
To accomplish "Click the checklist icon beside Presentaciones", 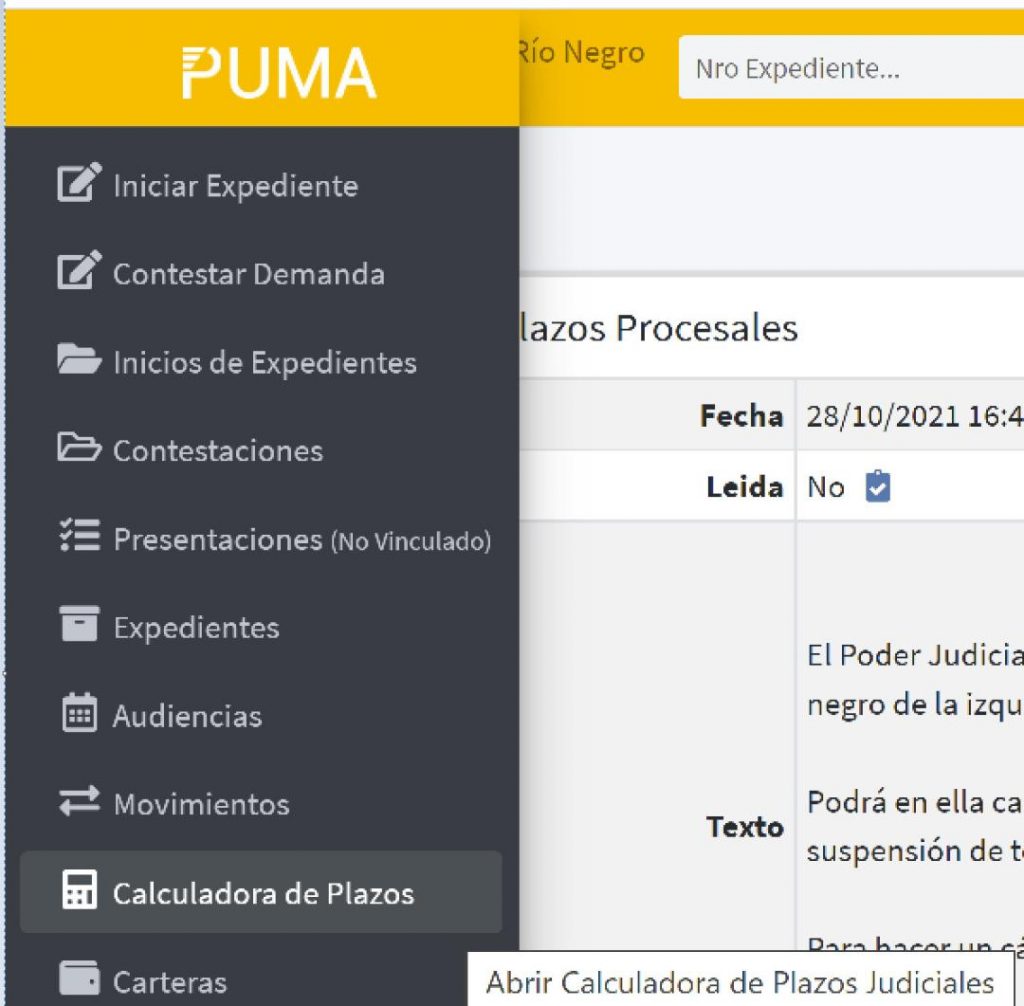I will [x=80, y=535].
